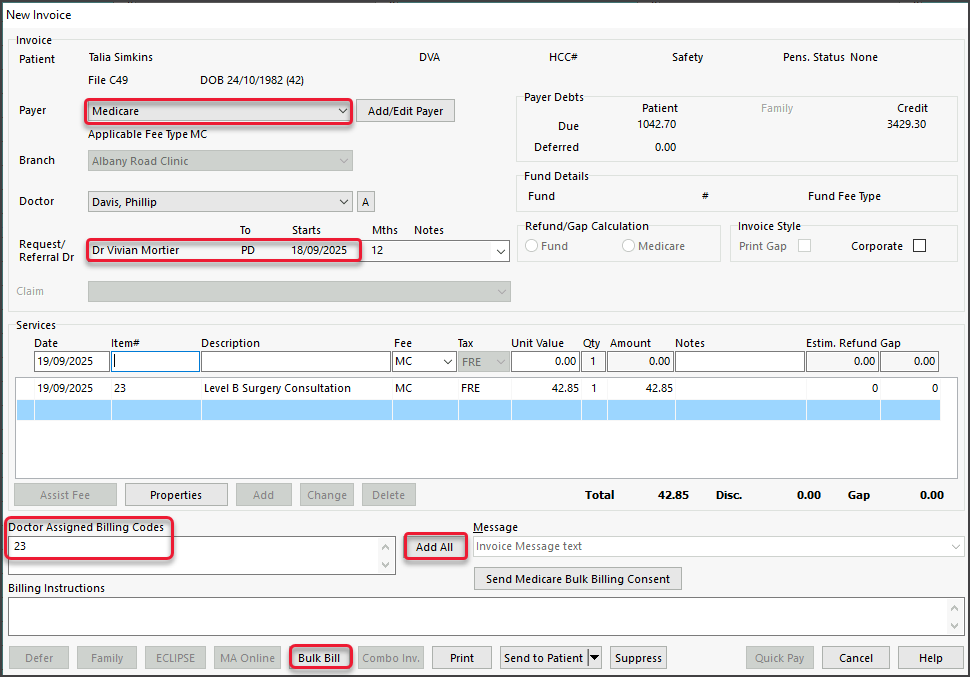
Task: Open Properties for the selected service
Action: [176, 495]
